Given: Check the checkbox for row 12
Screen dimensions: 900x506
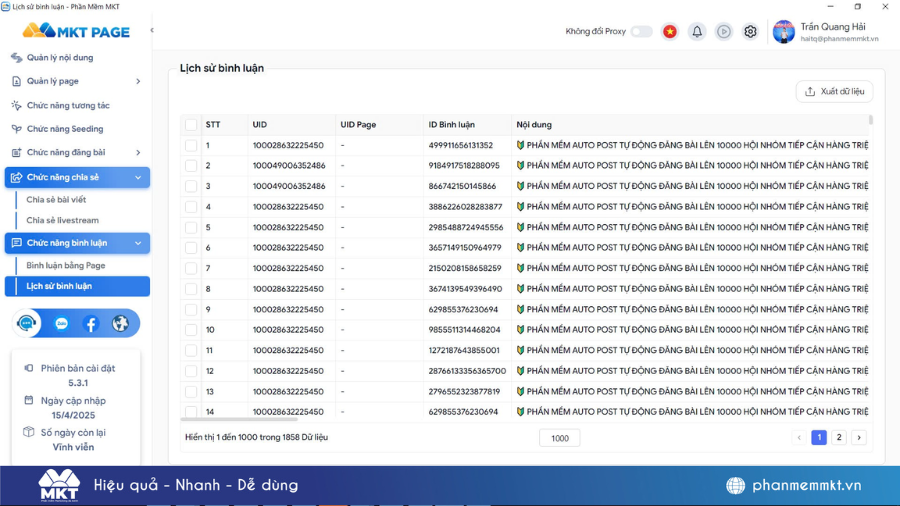Looking at the screenshot, I should pos(191,371).
